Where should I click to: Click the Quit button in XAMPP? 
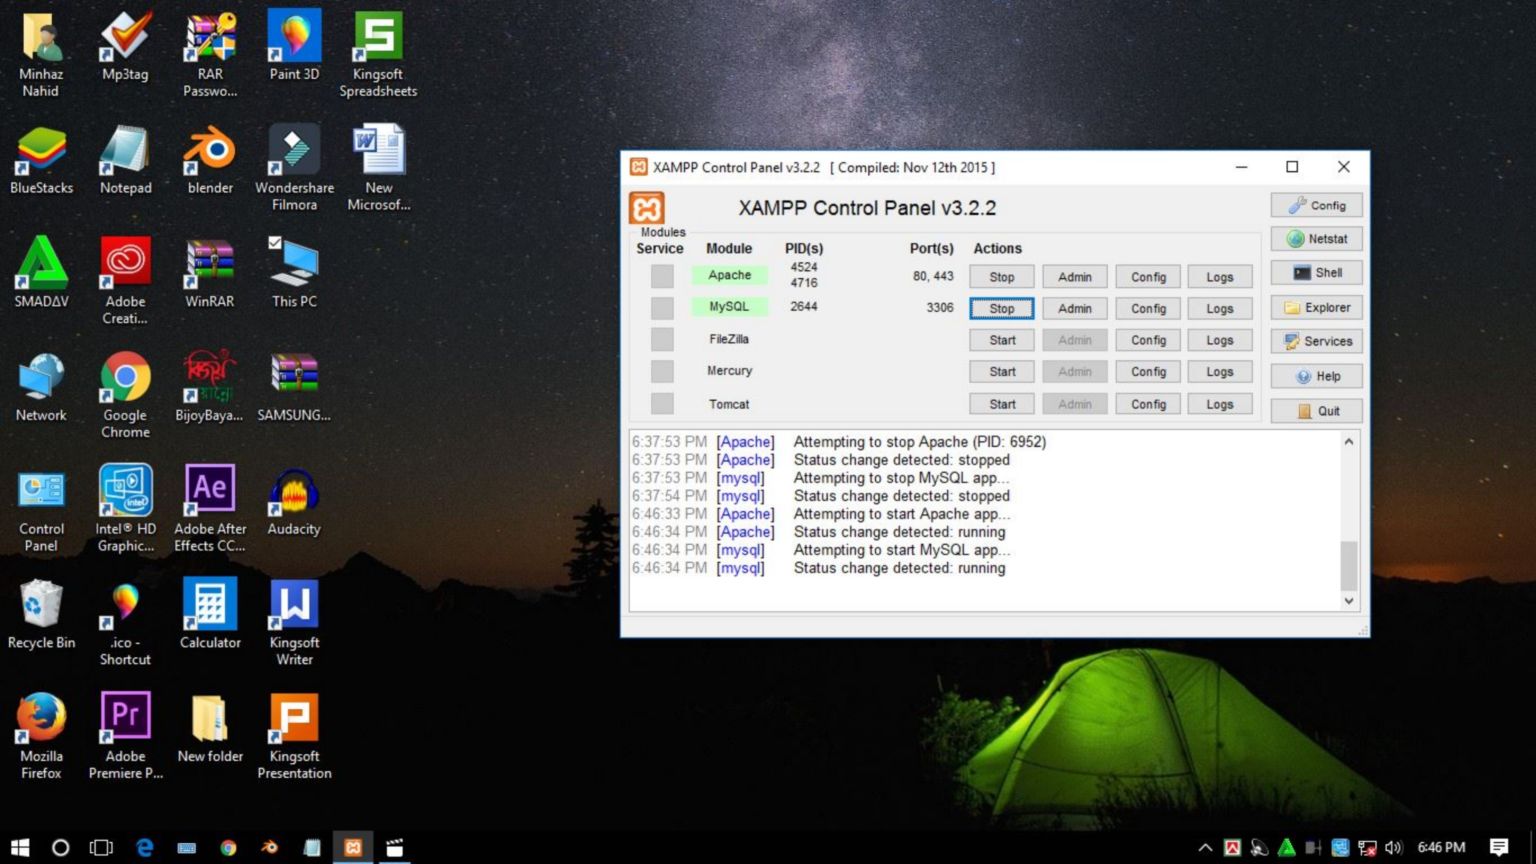[x=1316, y=411]
